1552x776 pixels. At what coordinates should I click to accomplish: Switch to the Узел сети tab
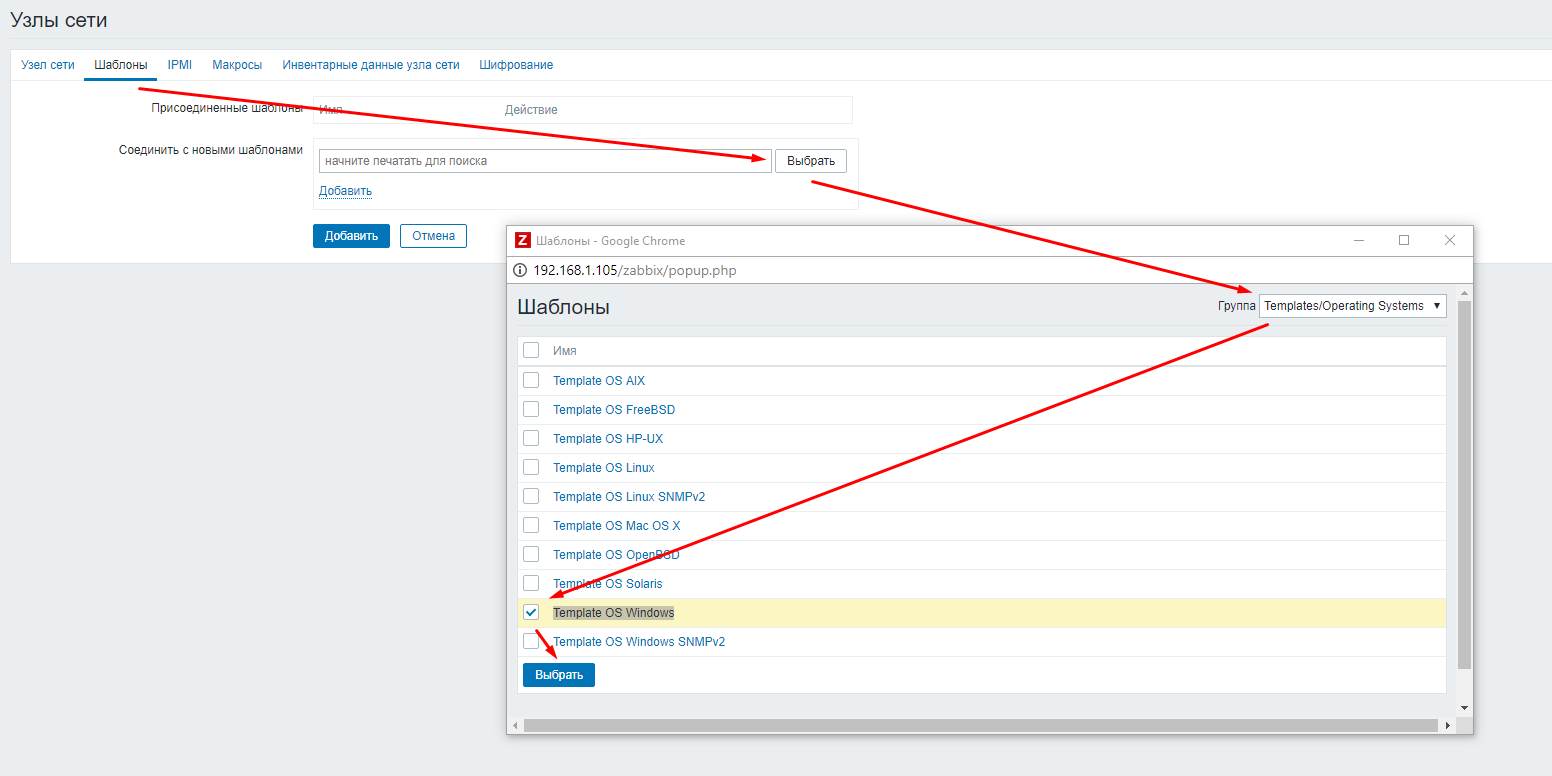[x=48, y=65]
